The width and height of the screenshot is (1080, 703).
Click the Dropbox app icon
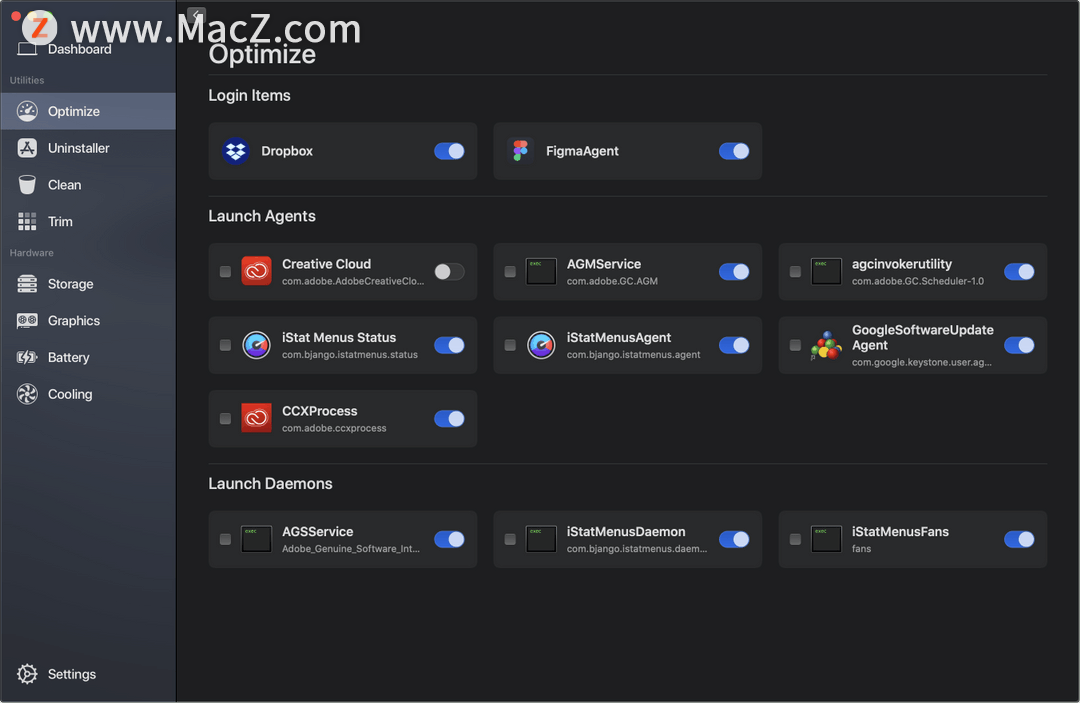[236, 151]
